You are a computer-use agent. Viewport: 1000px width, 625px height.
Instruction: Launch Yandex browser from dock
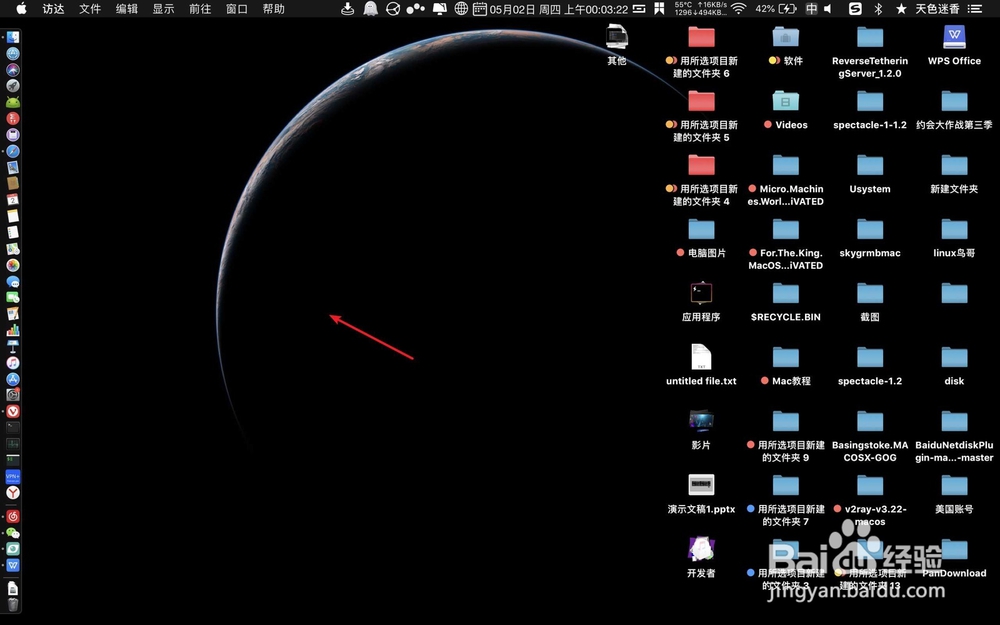(x=13, y=492)
